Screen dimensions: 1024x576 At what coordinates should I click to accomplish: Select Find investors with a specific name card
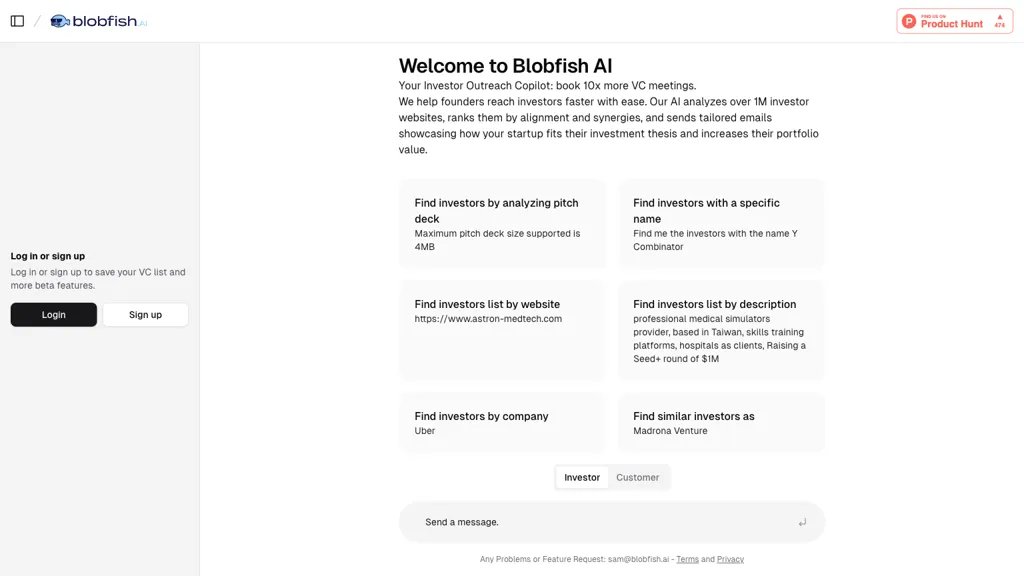pyautogui.click(x=721, y=224)
